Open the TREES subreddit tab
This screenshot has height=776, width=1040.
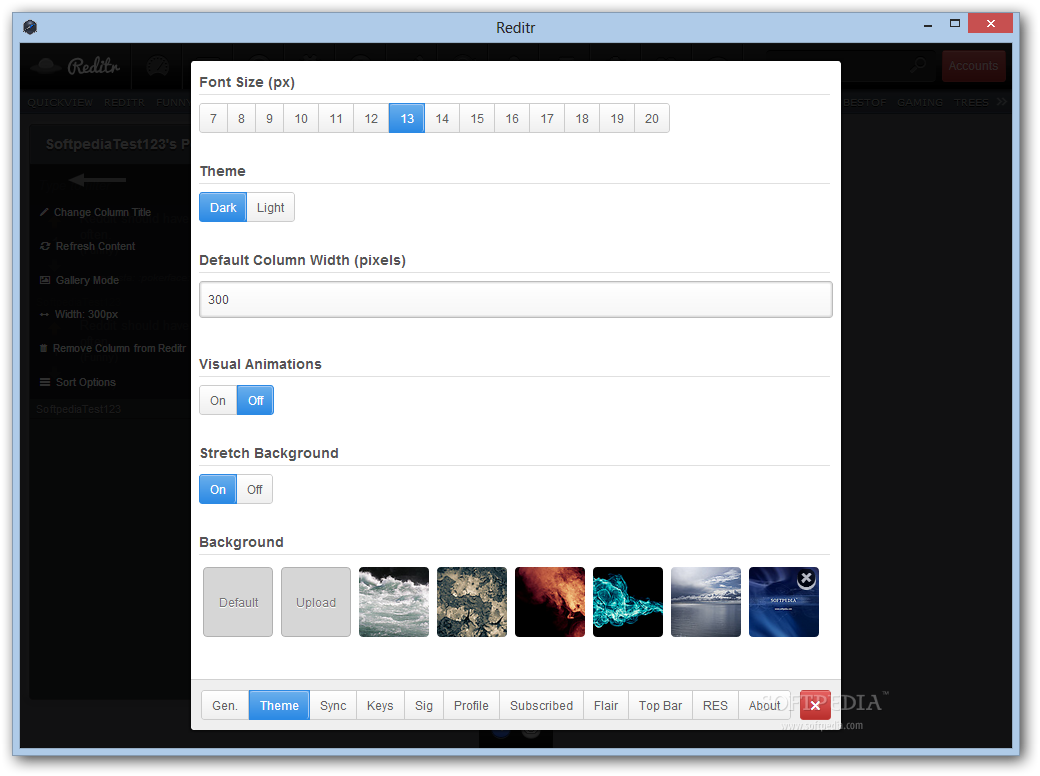pos(971,102)
